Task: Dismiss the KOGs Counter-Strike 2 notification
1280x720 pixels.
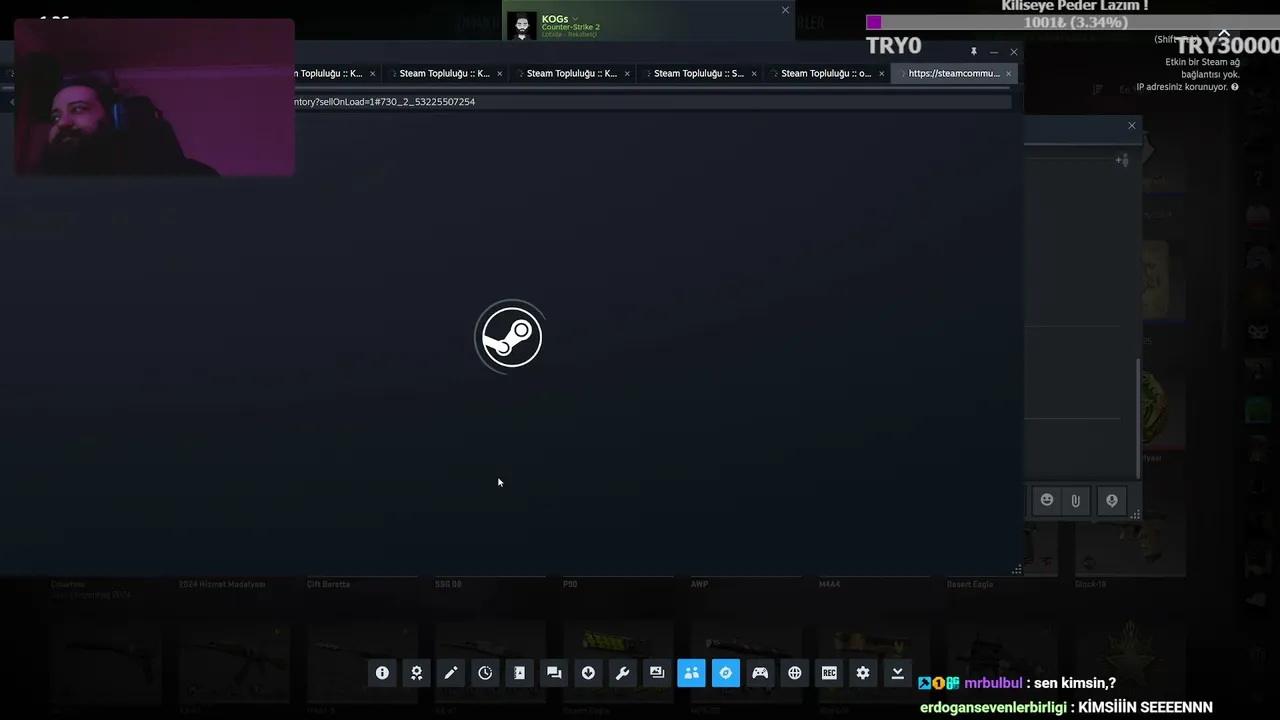Action: click(x=785, y=10)
